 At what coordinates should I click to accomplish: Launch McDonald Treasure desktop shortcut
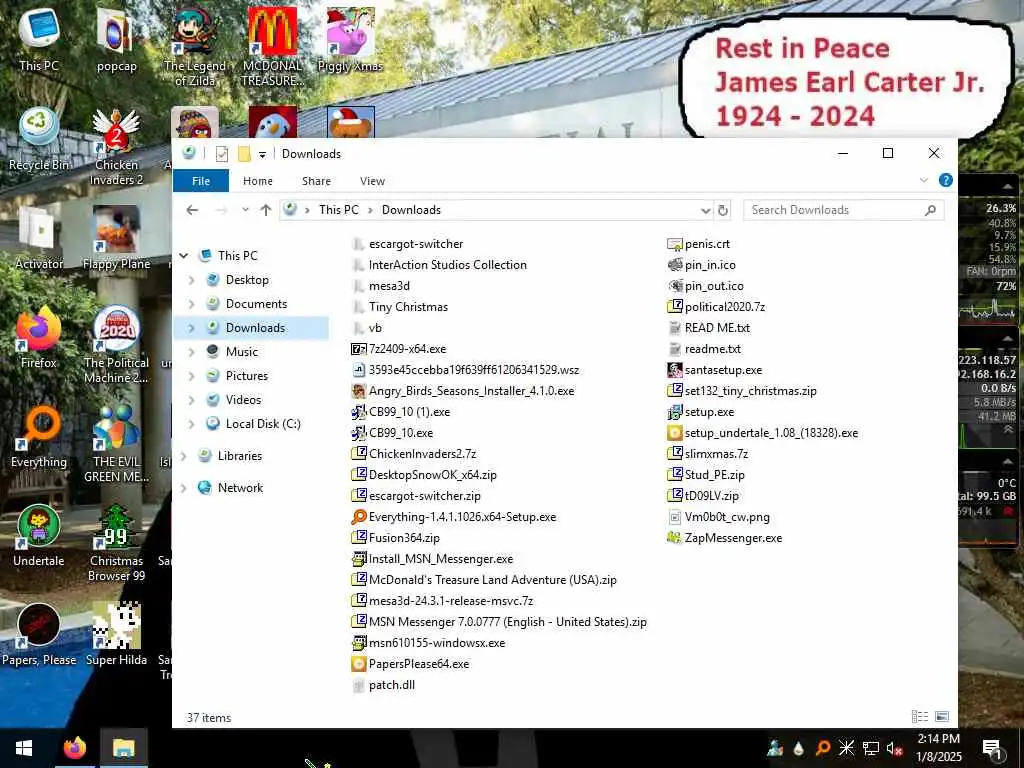point(272,47)
